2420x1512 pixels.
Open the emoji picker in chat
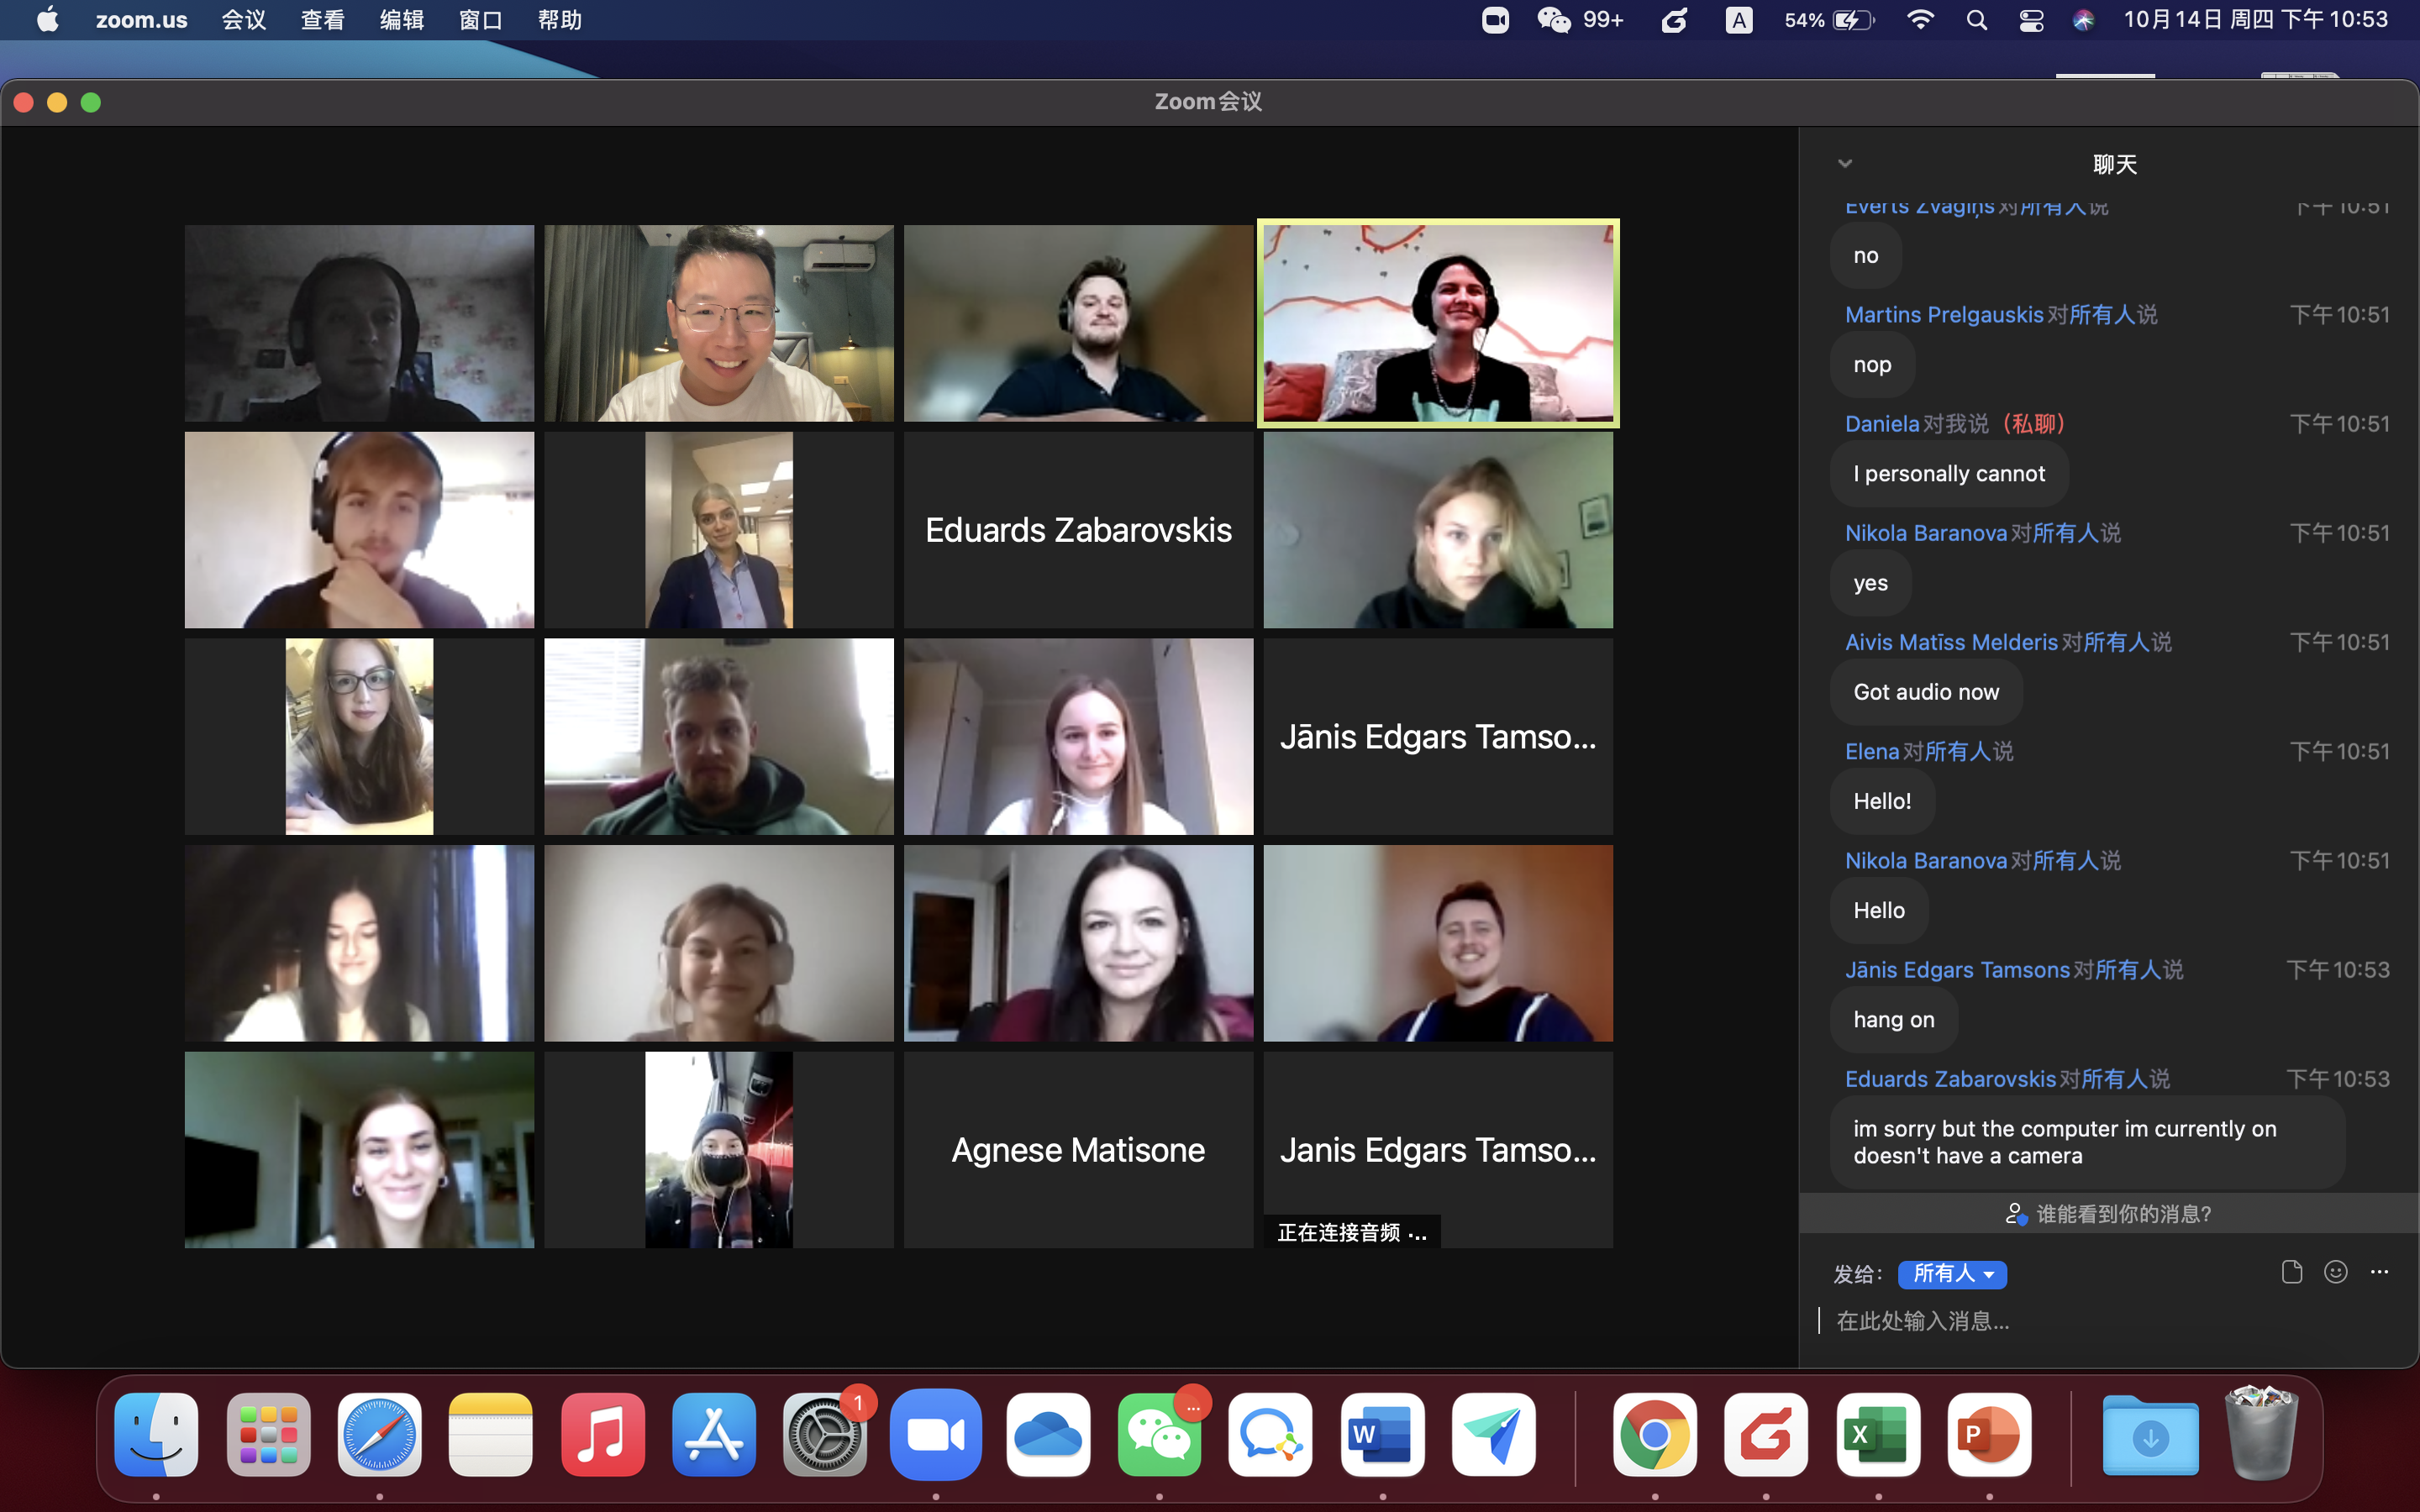(2335, 1272)
